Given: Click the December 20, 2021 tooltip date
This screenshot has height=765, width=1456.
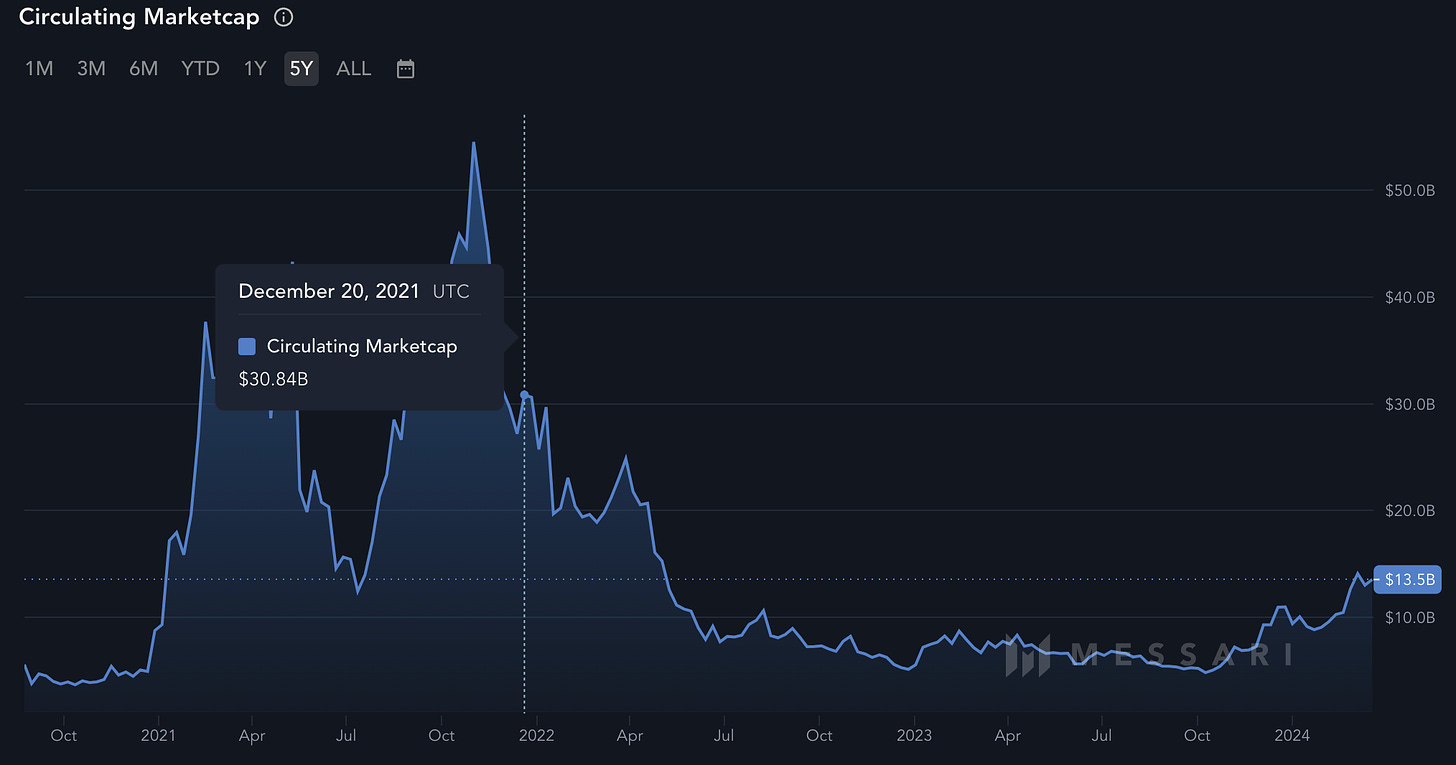Looking at the screenshot, I should [x=328, y=291].
